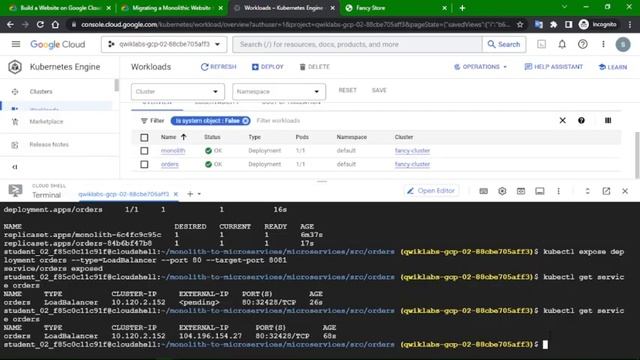640x360 pixels.
Task: Open Cloud Shell keyboard settings icon
Action: pos(483,191)
